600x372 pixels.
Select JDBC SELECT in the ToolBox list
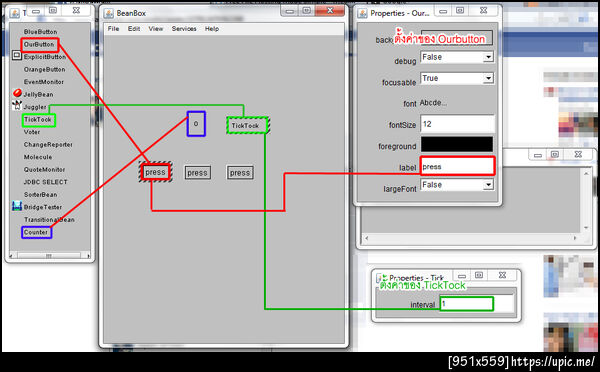(x=46, y=182)
